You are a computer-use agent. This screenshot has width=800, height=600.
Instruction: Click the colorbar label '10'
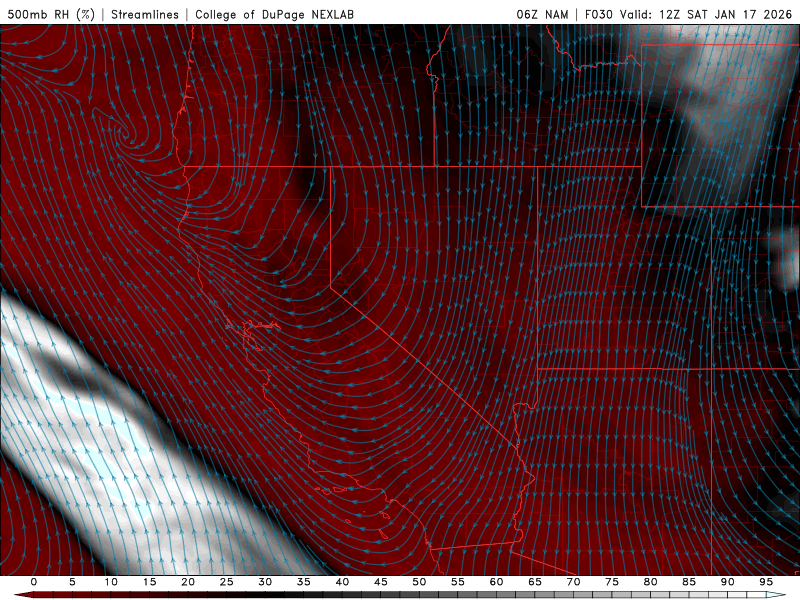[x=111, y=582]
